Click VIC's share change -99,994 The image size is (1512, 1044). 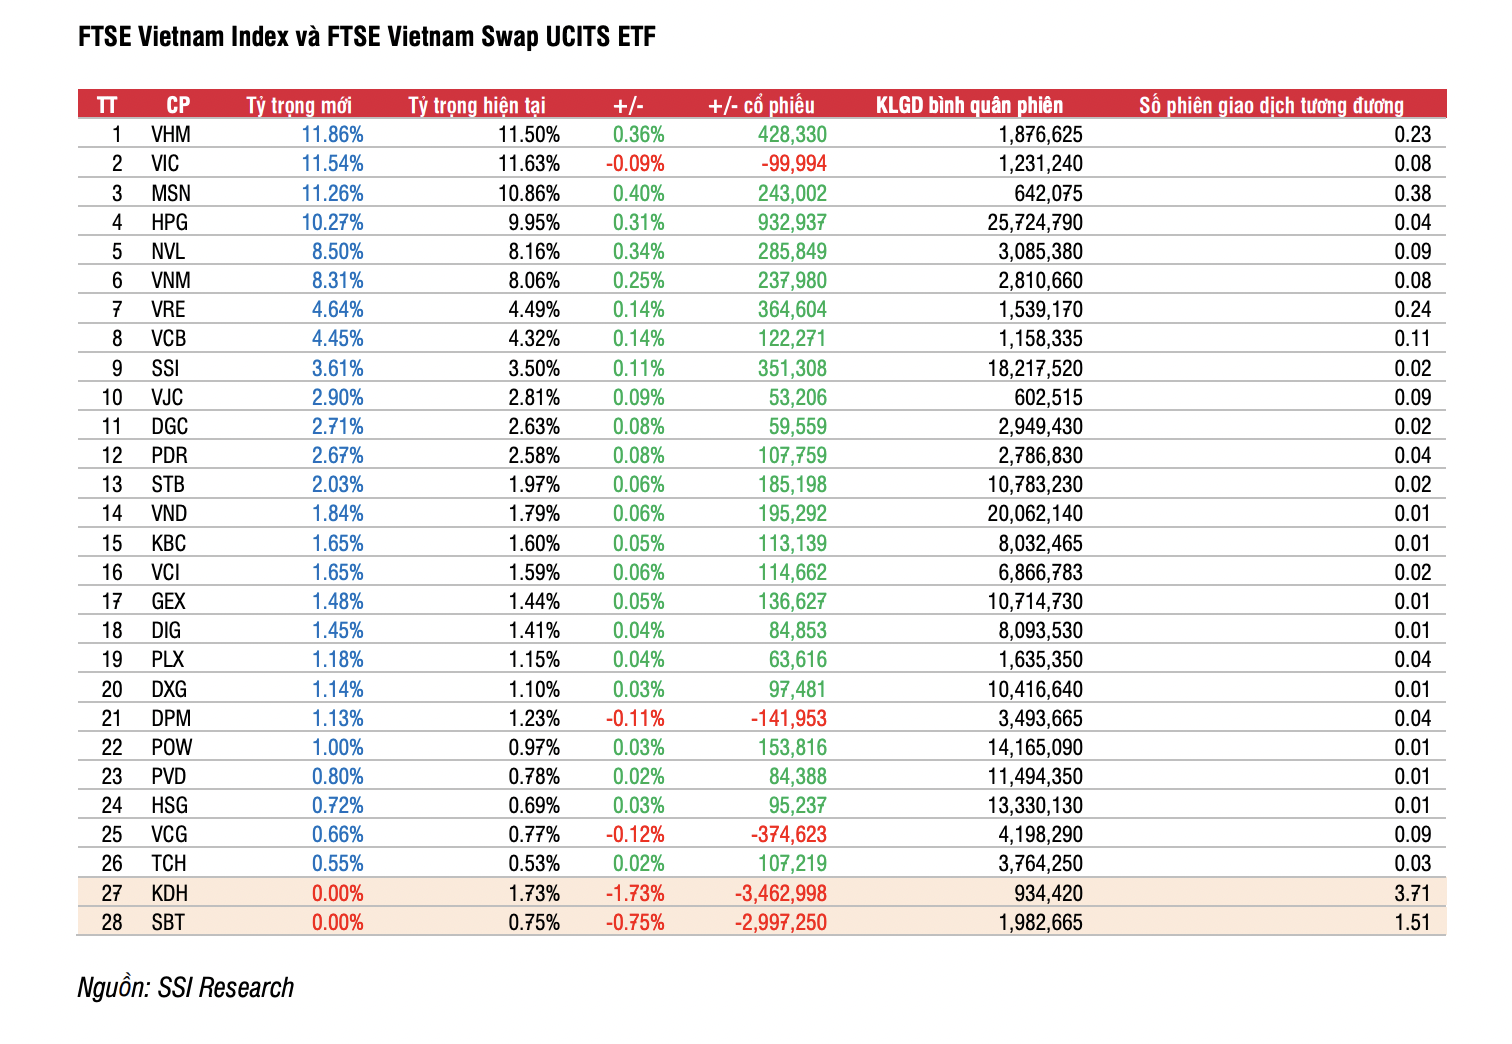794,163
